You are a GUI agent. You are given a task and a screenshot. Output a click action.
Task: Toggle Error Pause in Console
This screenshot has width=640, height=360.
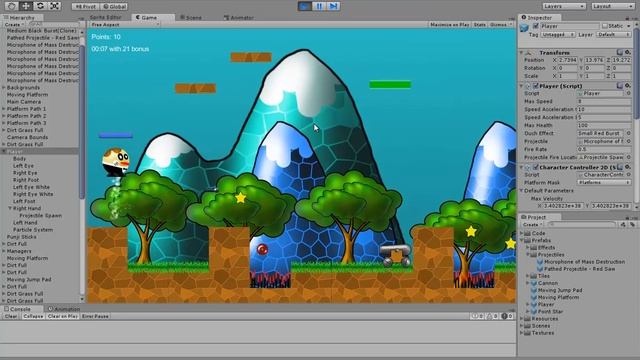pyautogui.click(x=95, y=316)
